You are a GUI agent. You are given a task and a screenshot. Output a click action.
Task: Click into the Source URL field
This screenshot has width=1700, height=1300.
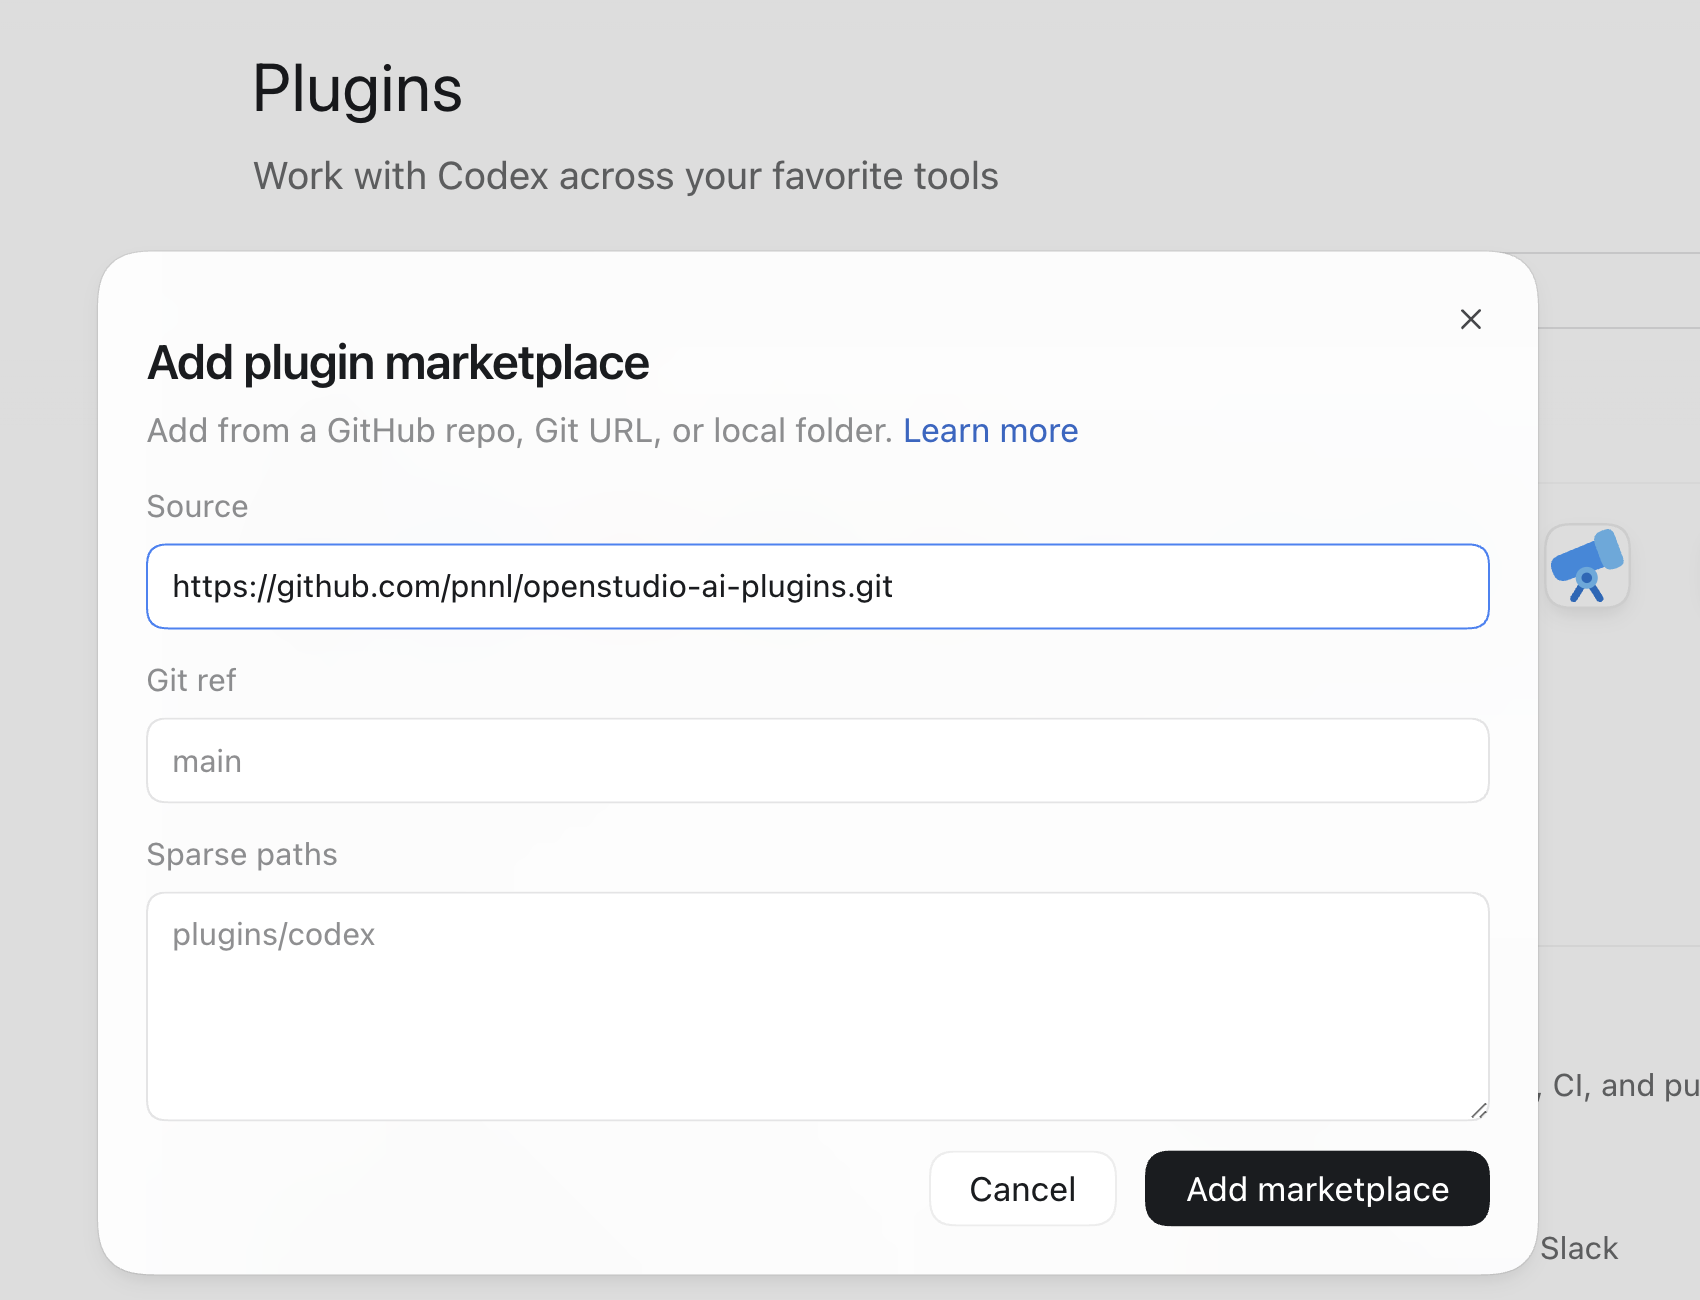click(818, 586)
